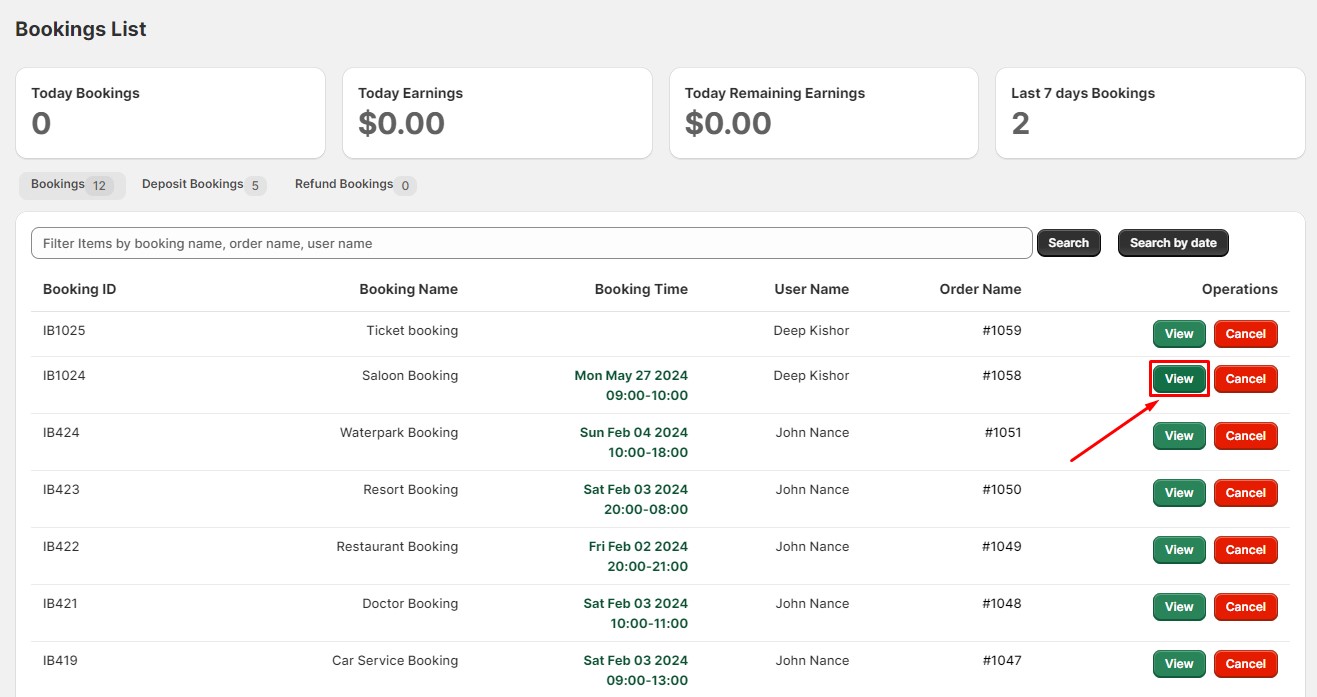View the Ticket booking IB1025
This screenshot has height=697, width=1317.
pyautogui.click(x=1179, y=334)
